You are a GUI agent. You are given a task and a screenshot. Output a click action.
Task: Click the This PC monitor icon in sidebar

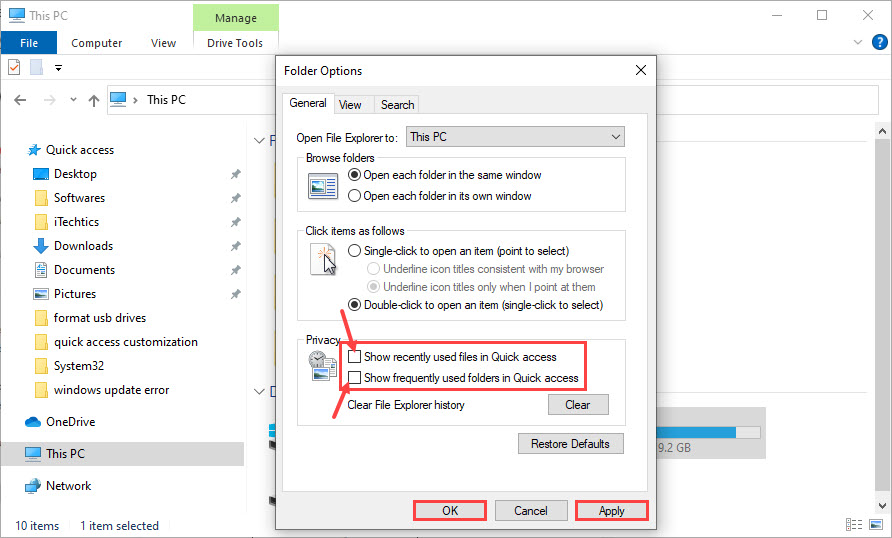(33, 454)
